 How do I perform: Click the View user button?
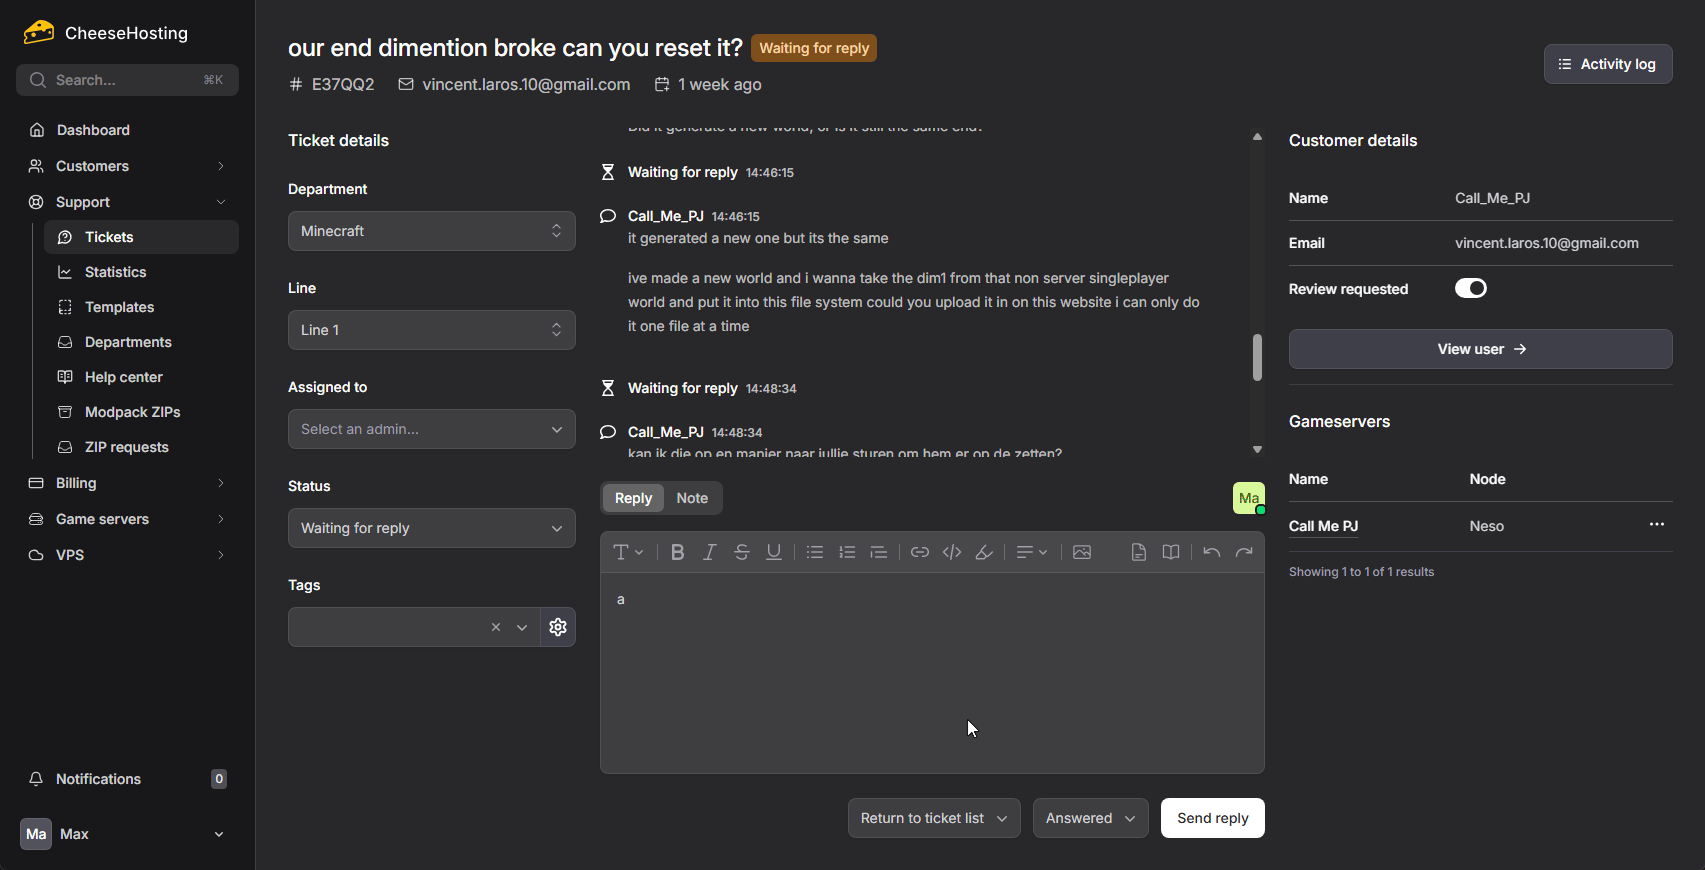(x=1480, y=349)
